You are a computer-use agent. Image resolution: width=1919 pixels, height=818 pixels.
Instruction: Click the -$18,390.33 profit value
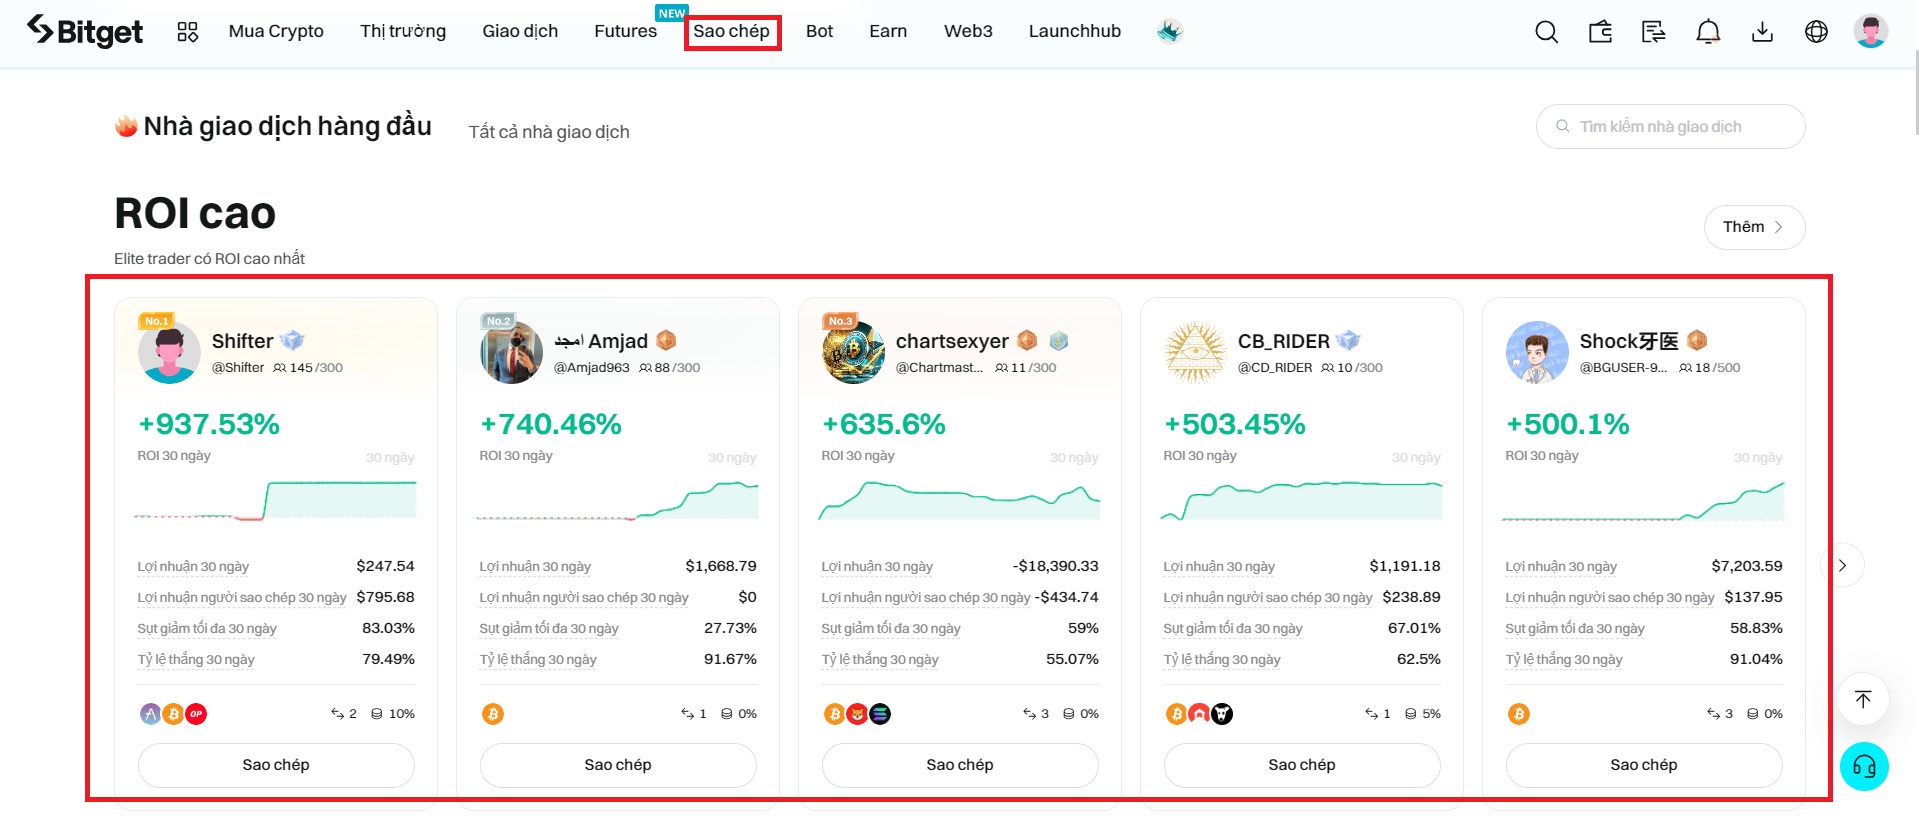coord(1055,566)
